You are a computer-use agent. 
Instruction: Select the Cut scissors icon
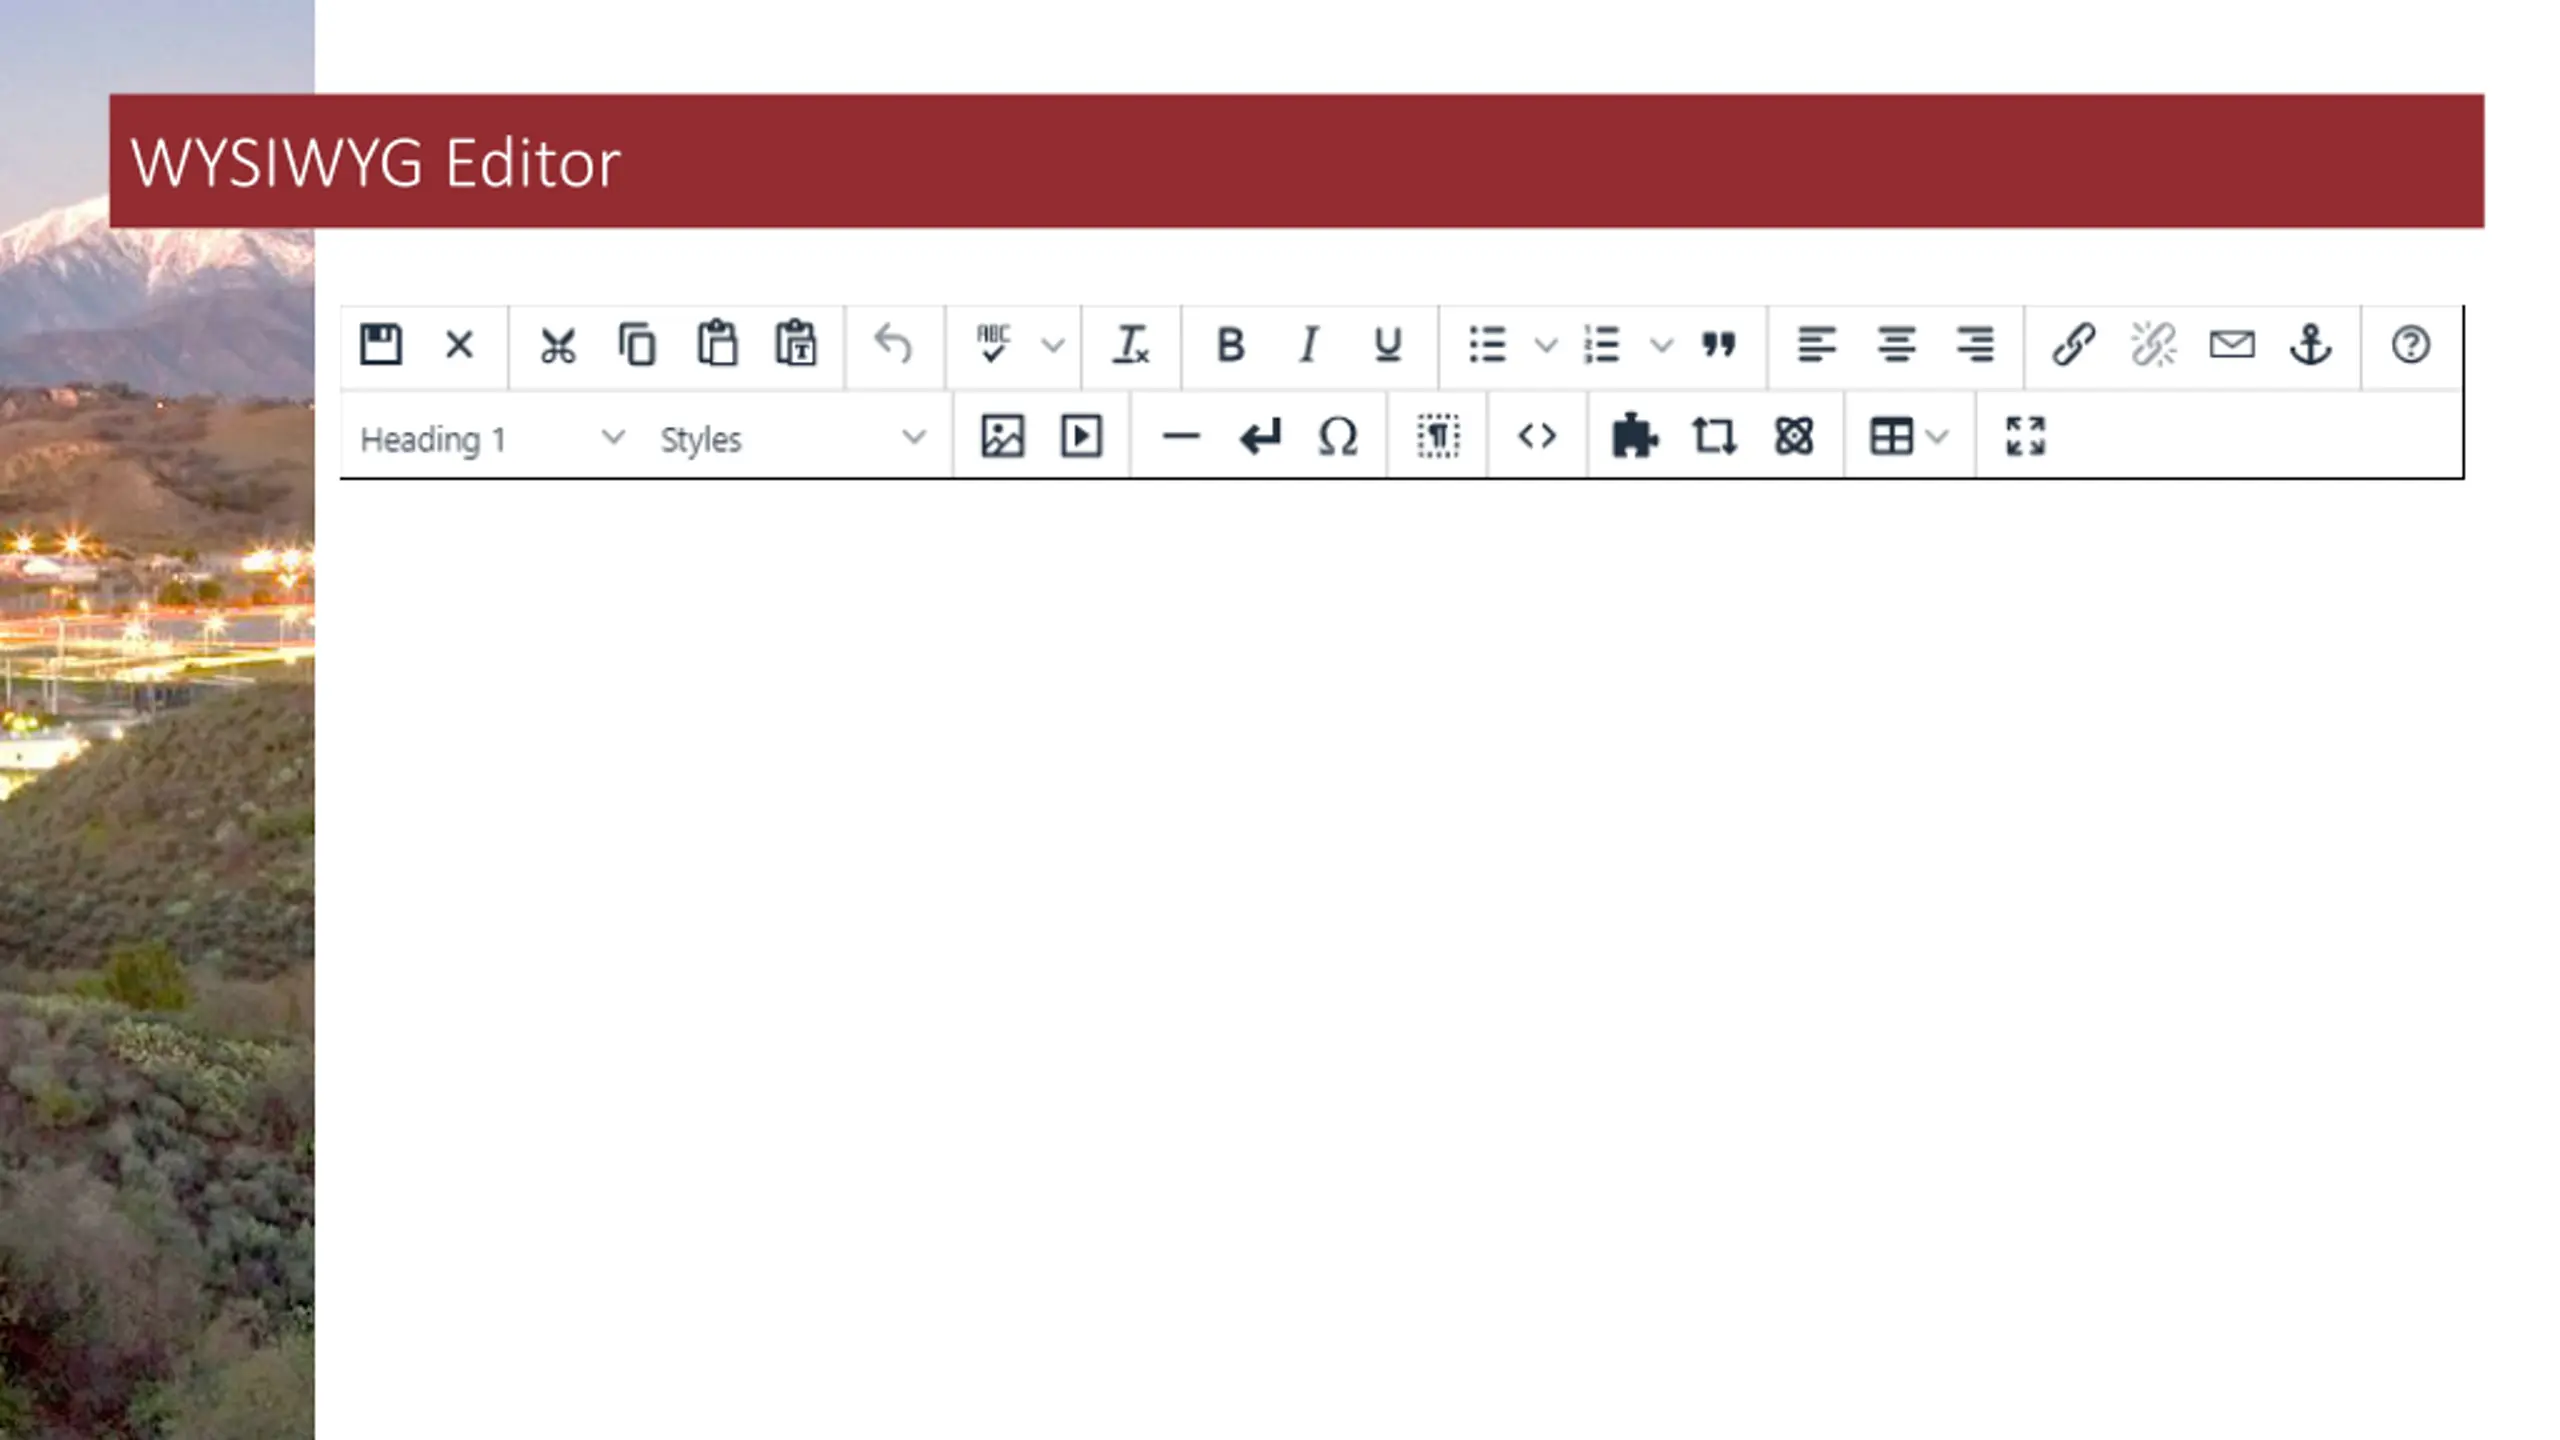558,345
